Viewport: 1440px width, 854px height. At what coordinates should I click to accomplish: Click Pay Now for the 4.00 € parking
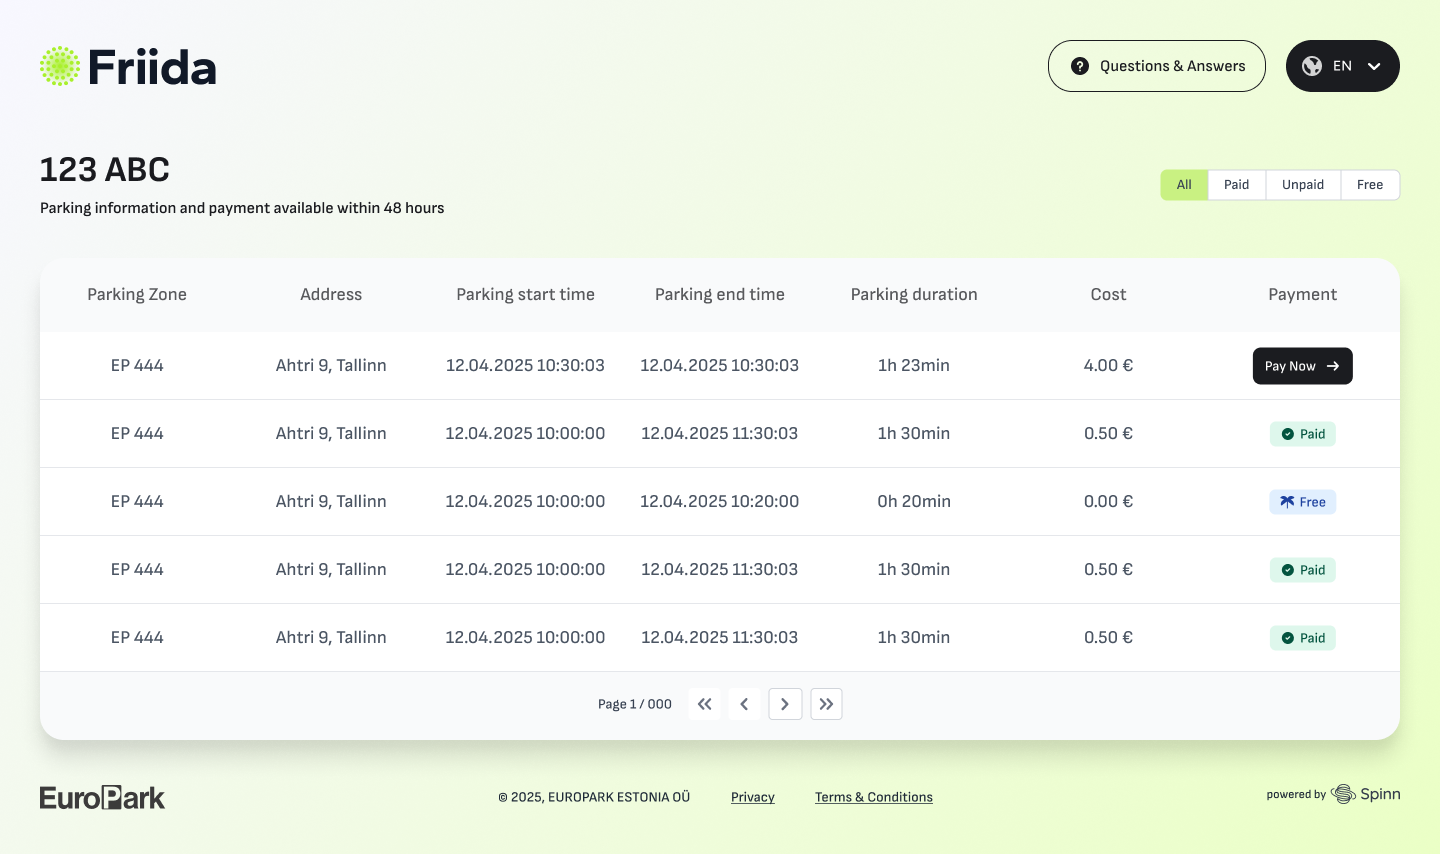(x=1302, y=366)
